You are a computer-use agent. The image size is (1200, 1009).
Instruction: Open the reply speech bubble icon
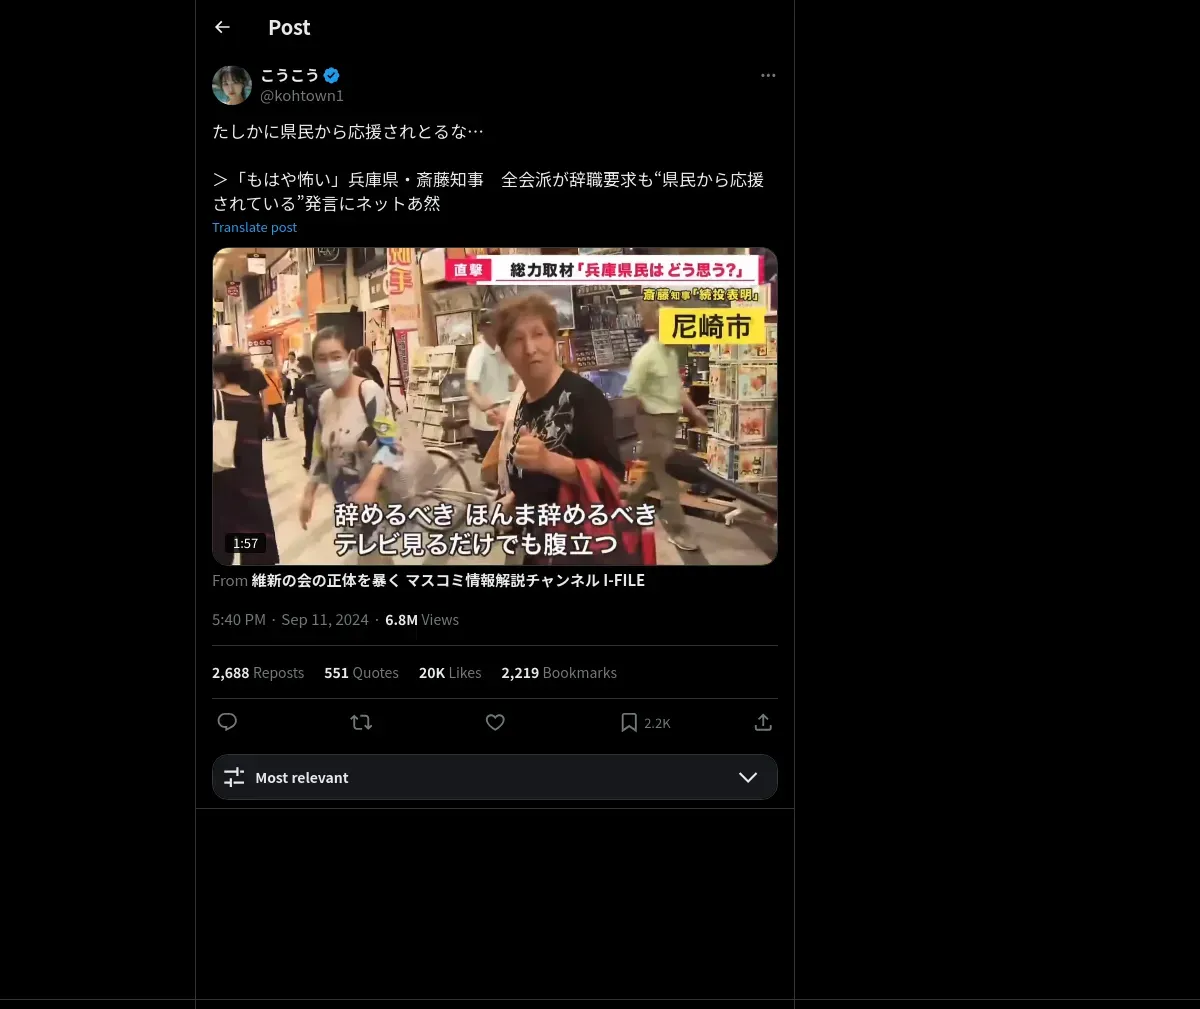click(227, 722)
